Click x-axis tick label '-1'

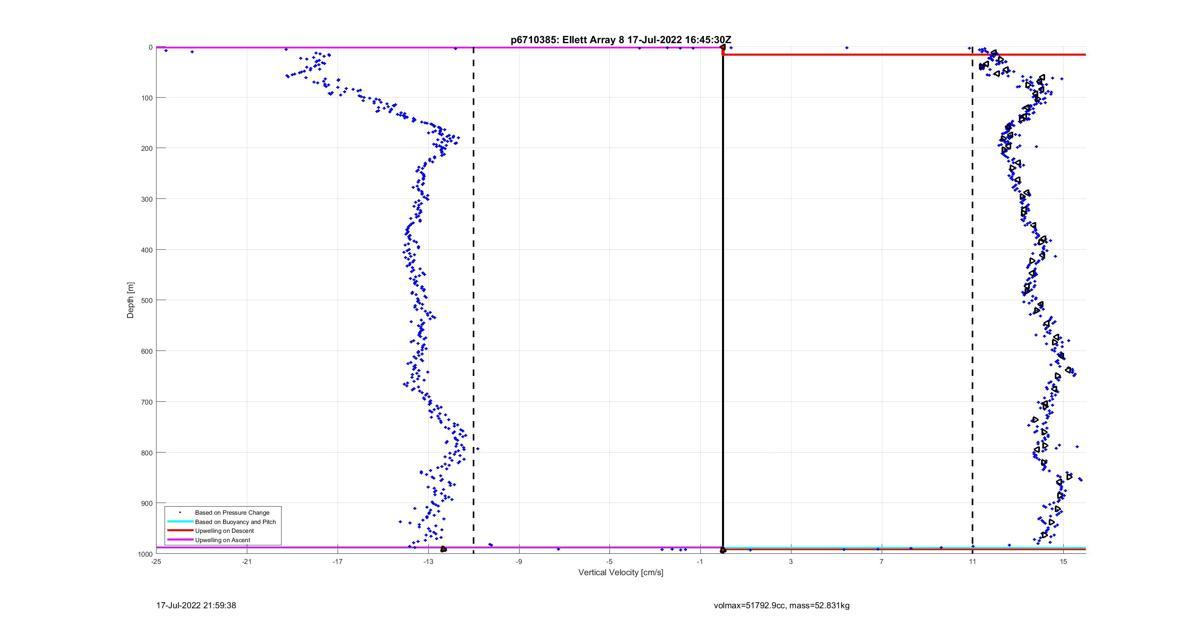[x=700, y=562]
